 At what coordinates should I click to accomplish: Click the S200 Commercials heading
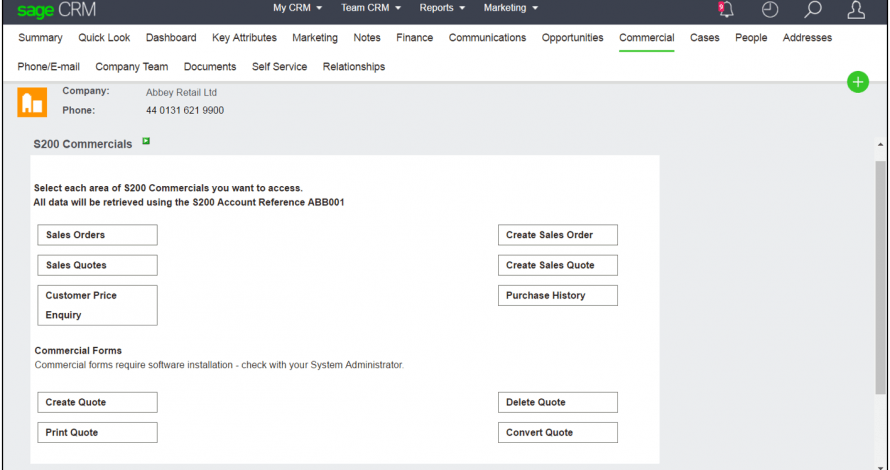coord(83,144)
